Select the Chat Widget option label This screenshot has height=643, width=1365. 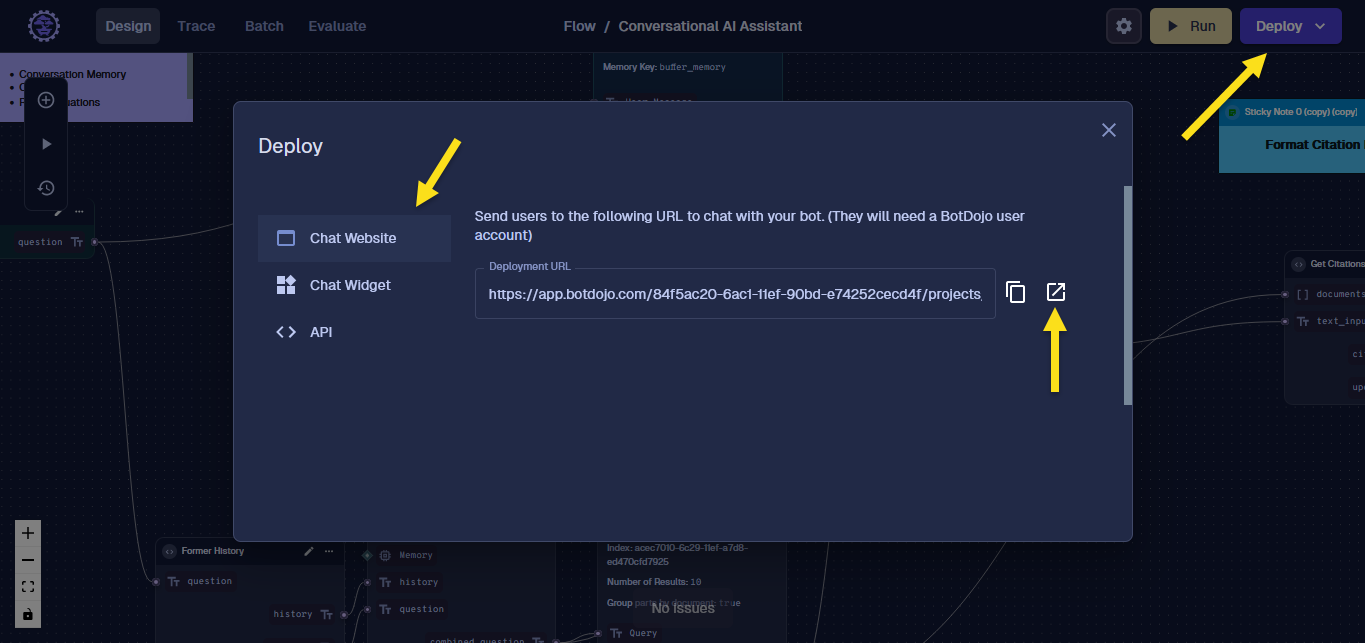(350, 285)
